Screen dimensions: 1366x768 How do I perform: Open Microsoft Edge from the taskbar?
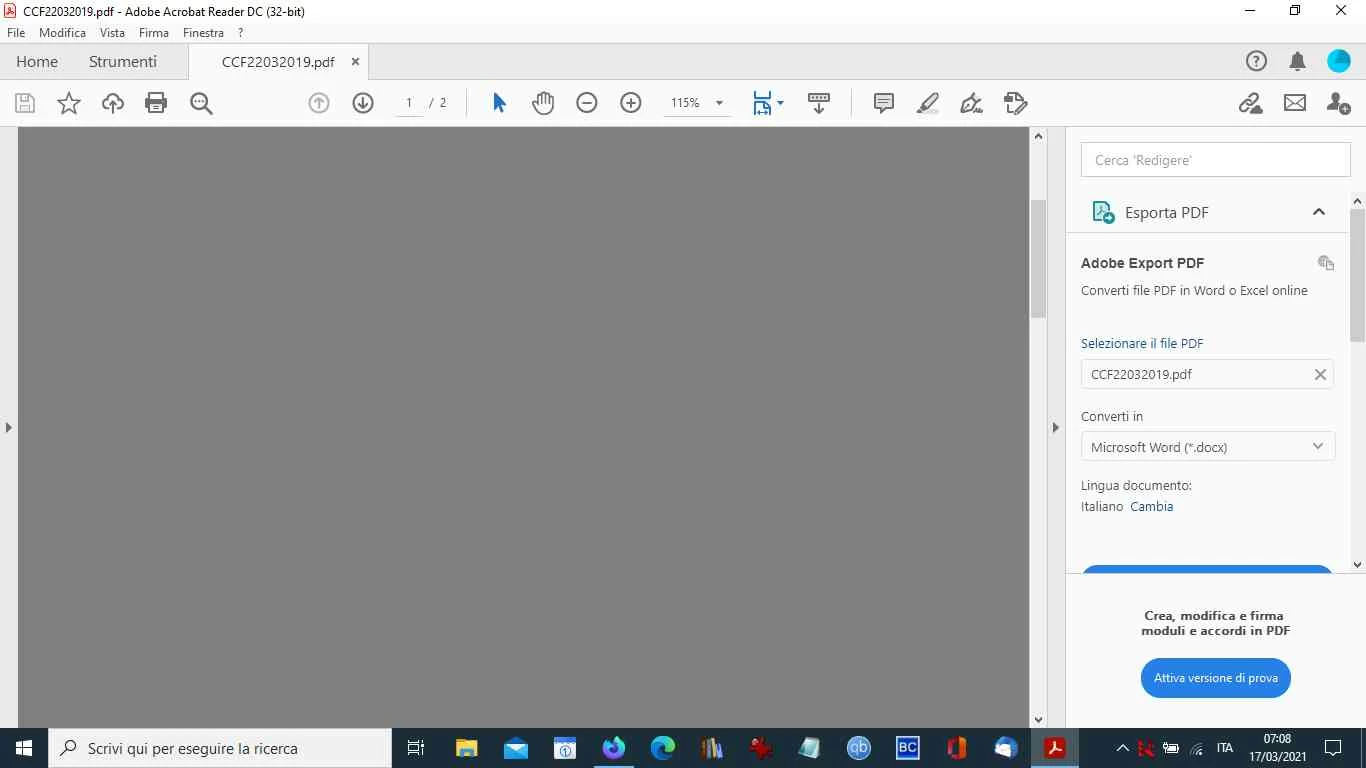(x=663, y=748)
